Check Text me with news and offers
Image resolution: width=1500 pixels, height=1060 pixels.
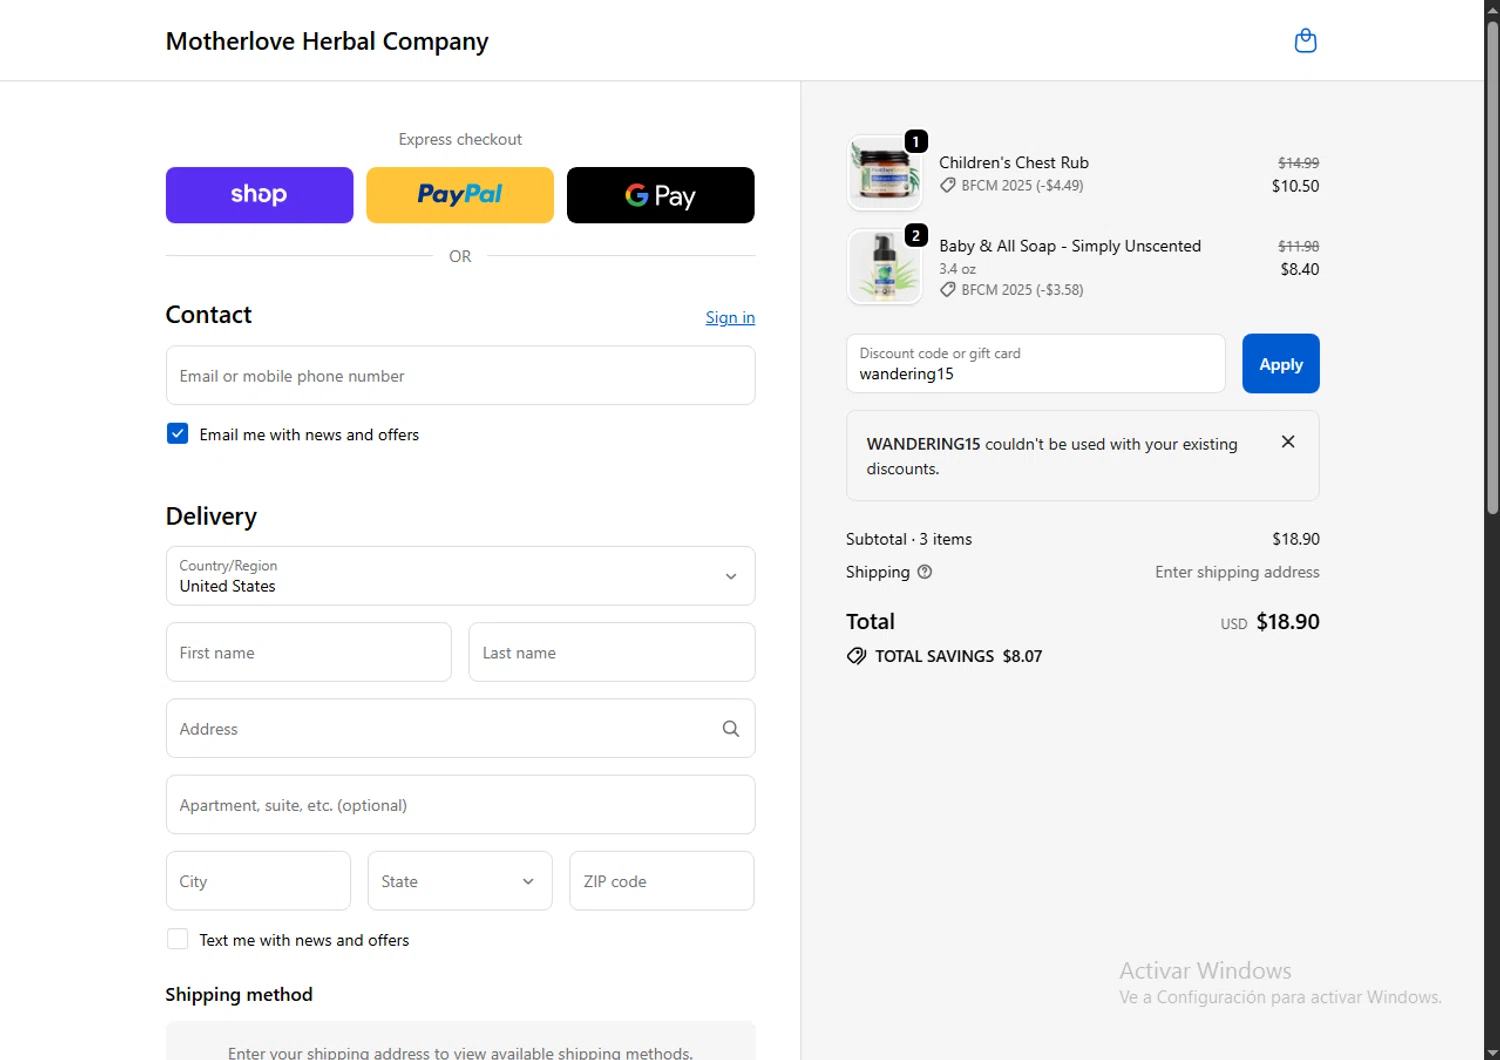[x=177, y=939]
